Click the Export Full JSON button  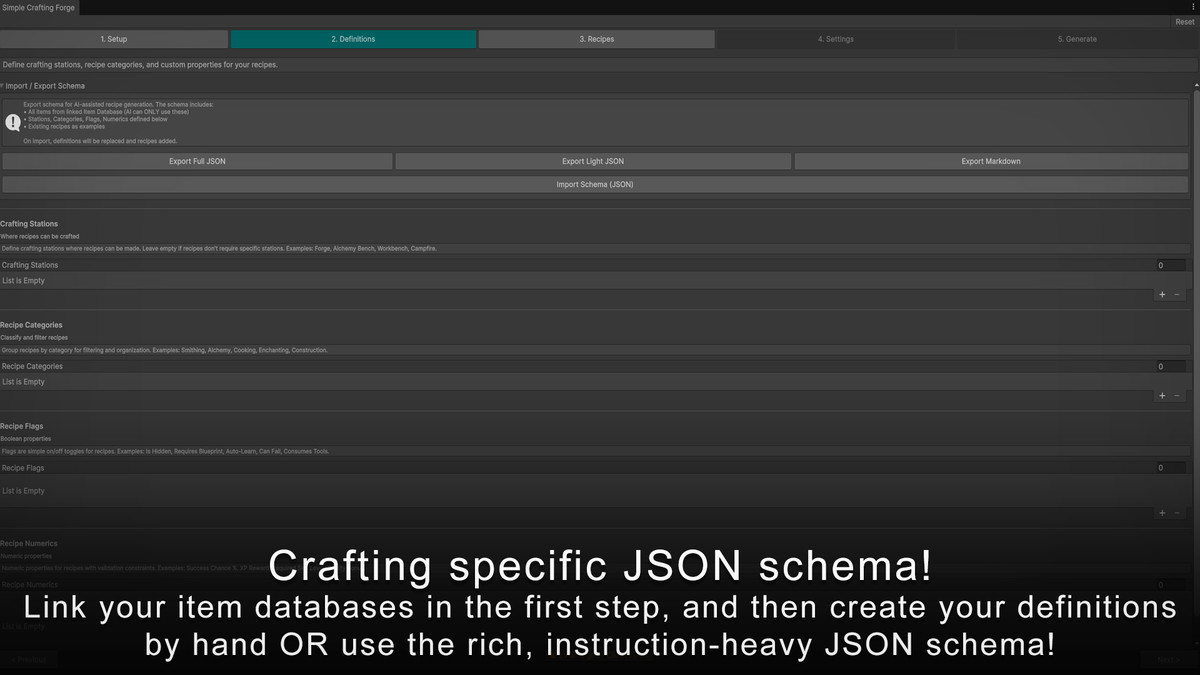[x=199, y=161]
